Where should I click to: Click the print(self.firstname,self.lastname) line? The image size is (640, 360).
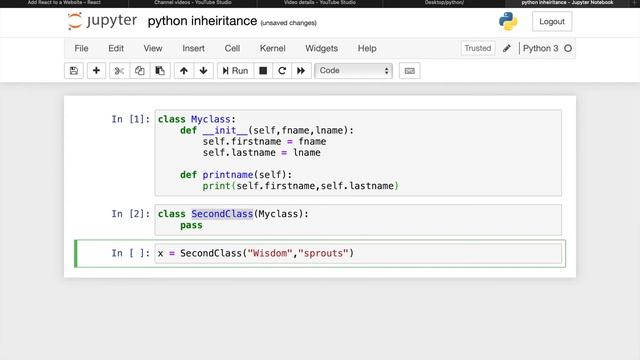click(x=300, y=186)
